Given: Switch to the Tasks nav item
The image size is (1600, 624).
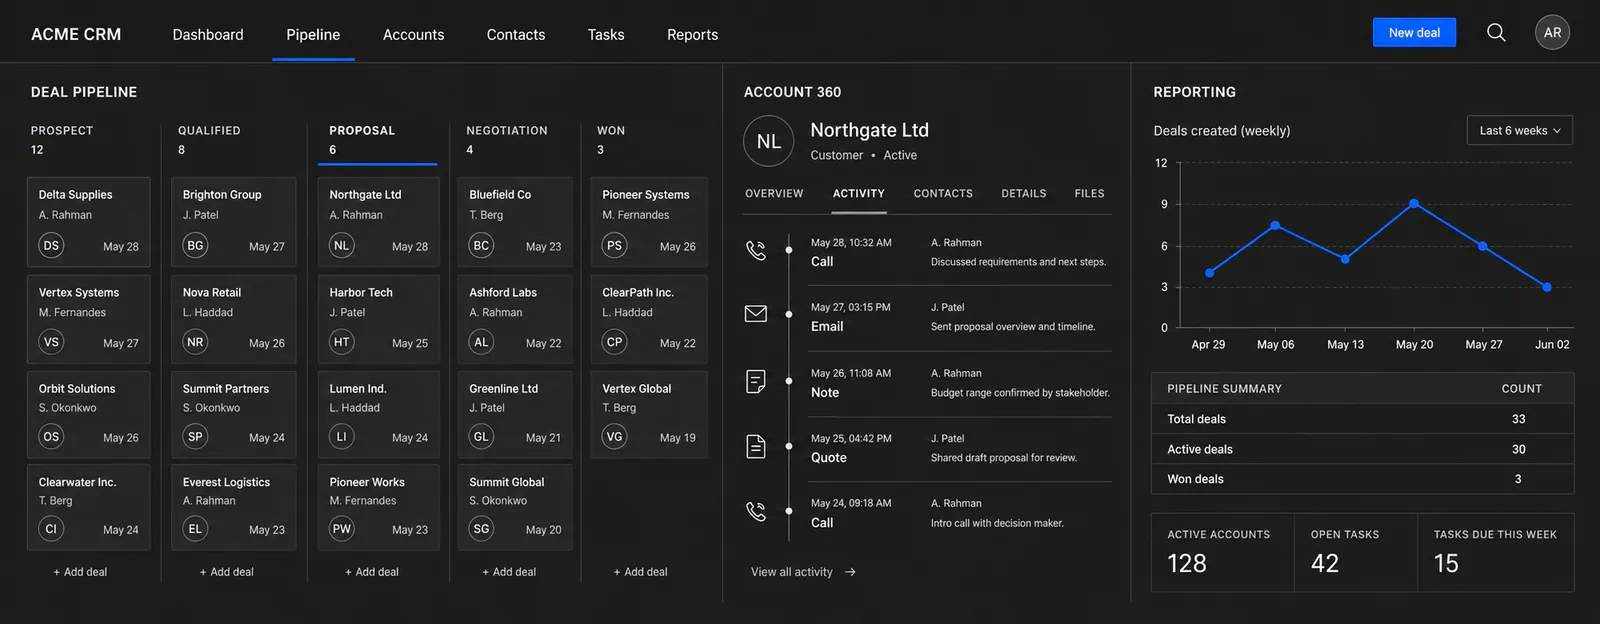Looking at the screenshot, I should (606, 34).
